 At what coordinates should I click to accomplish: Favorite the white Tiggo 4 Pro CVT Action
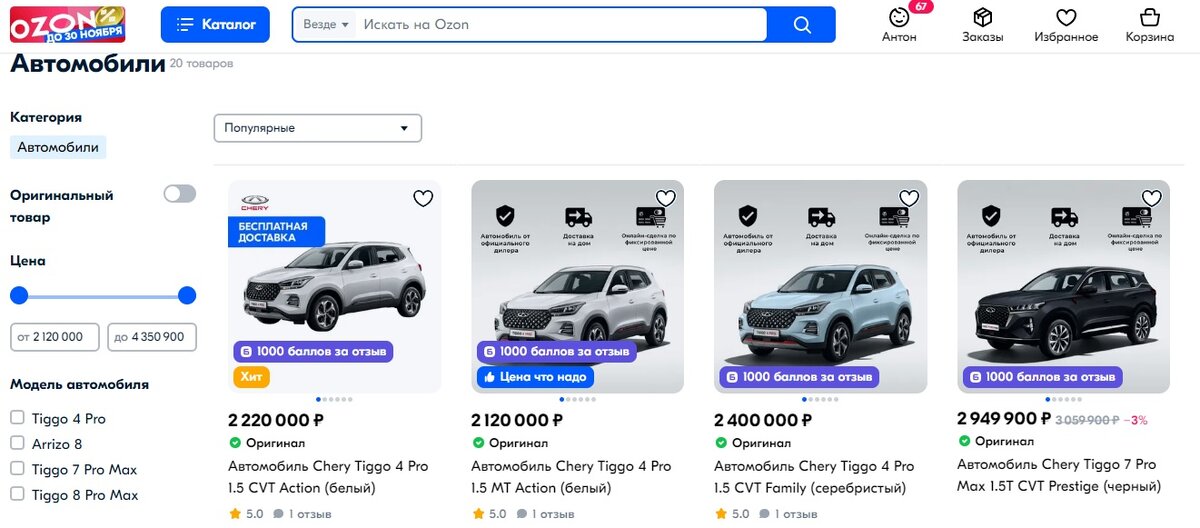pos(423,198)
